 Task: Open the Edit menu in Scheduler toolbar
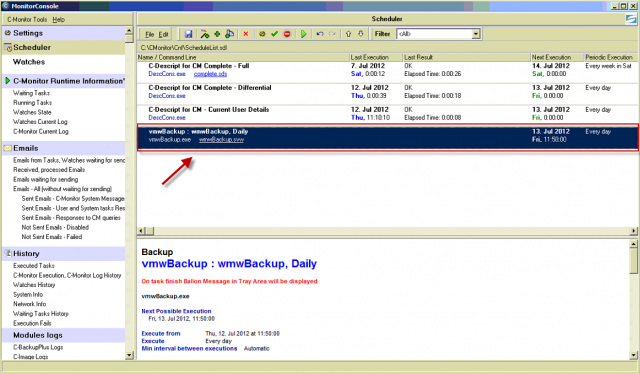point(163,34)
